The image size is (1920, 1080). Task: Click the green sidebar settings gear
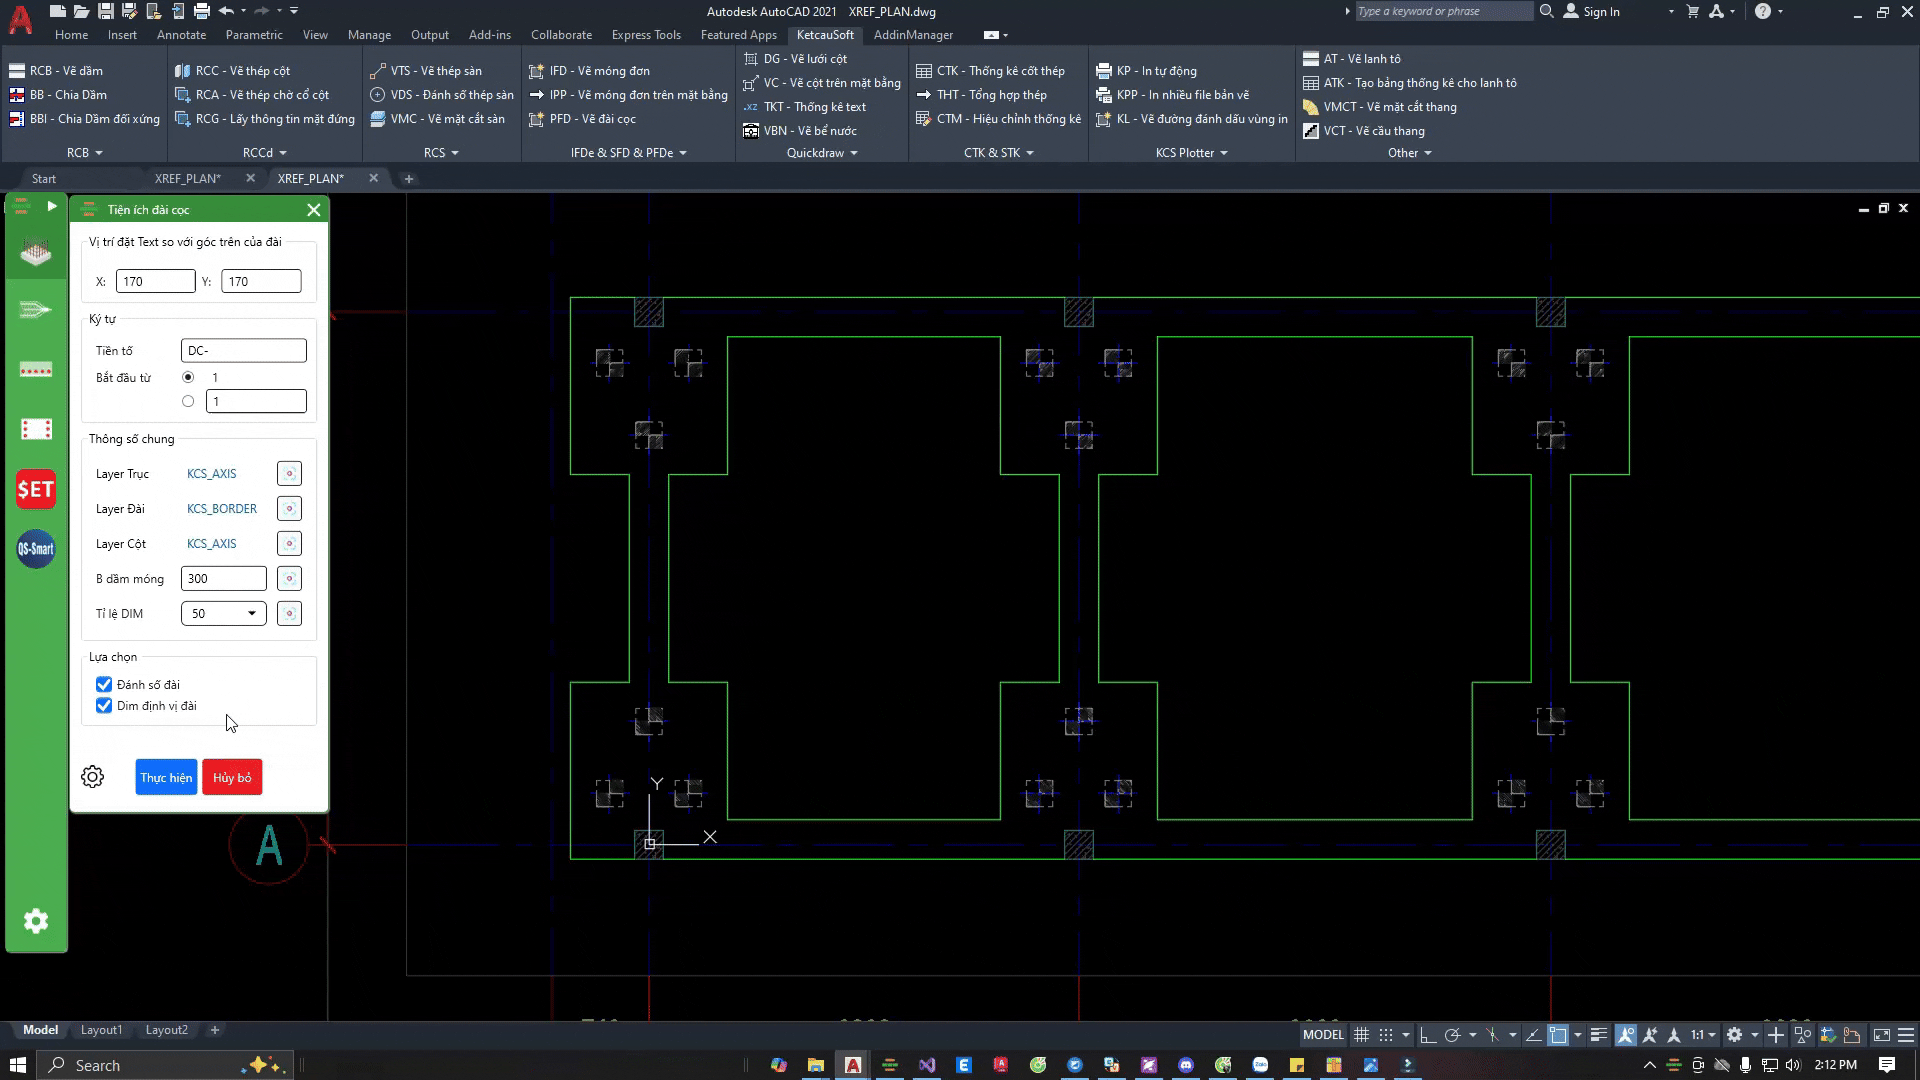coord(36,921)
